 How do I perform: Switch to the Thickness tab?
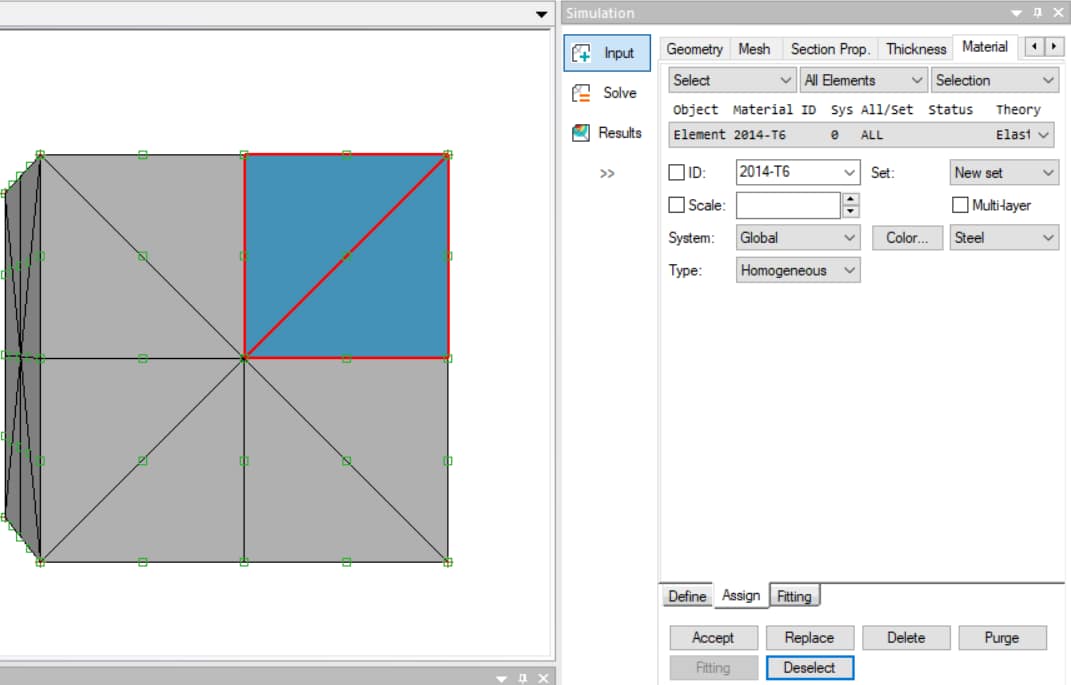pyautogui.click(x=915, y=49)
